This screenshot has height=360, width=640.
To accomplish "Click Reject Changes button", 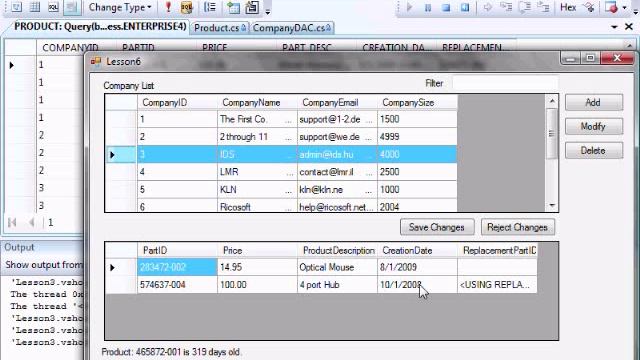I will click(518, 227).
